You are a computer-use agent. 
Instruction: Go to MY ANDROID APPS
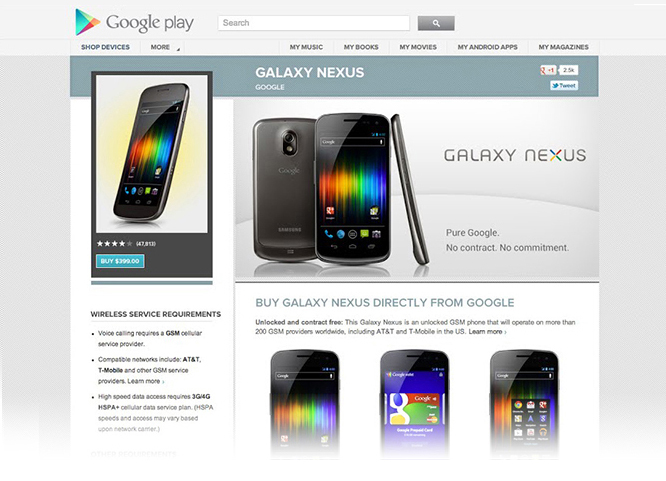click(x=488, y=47)
